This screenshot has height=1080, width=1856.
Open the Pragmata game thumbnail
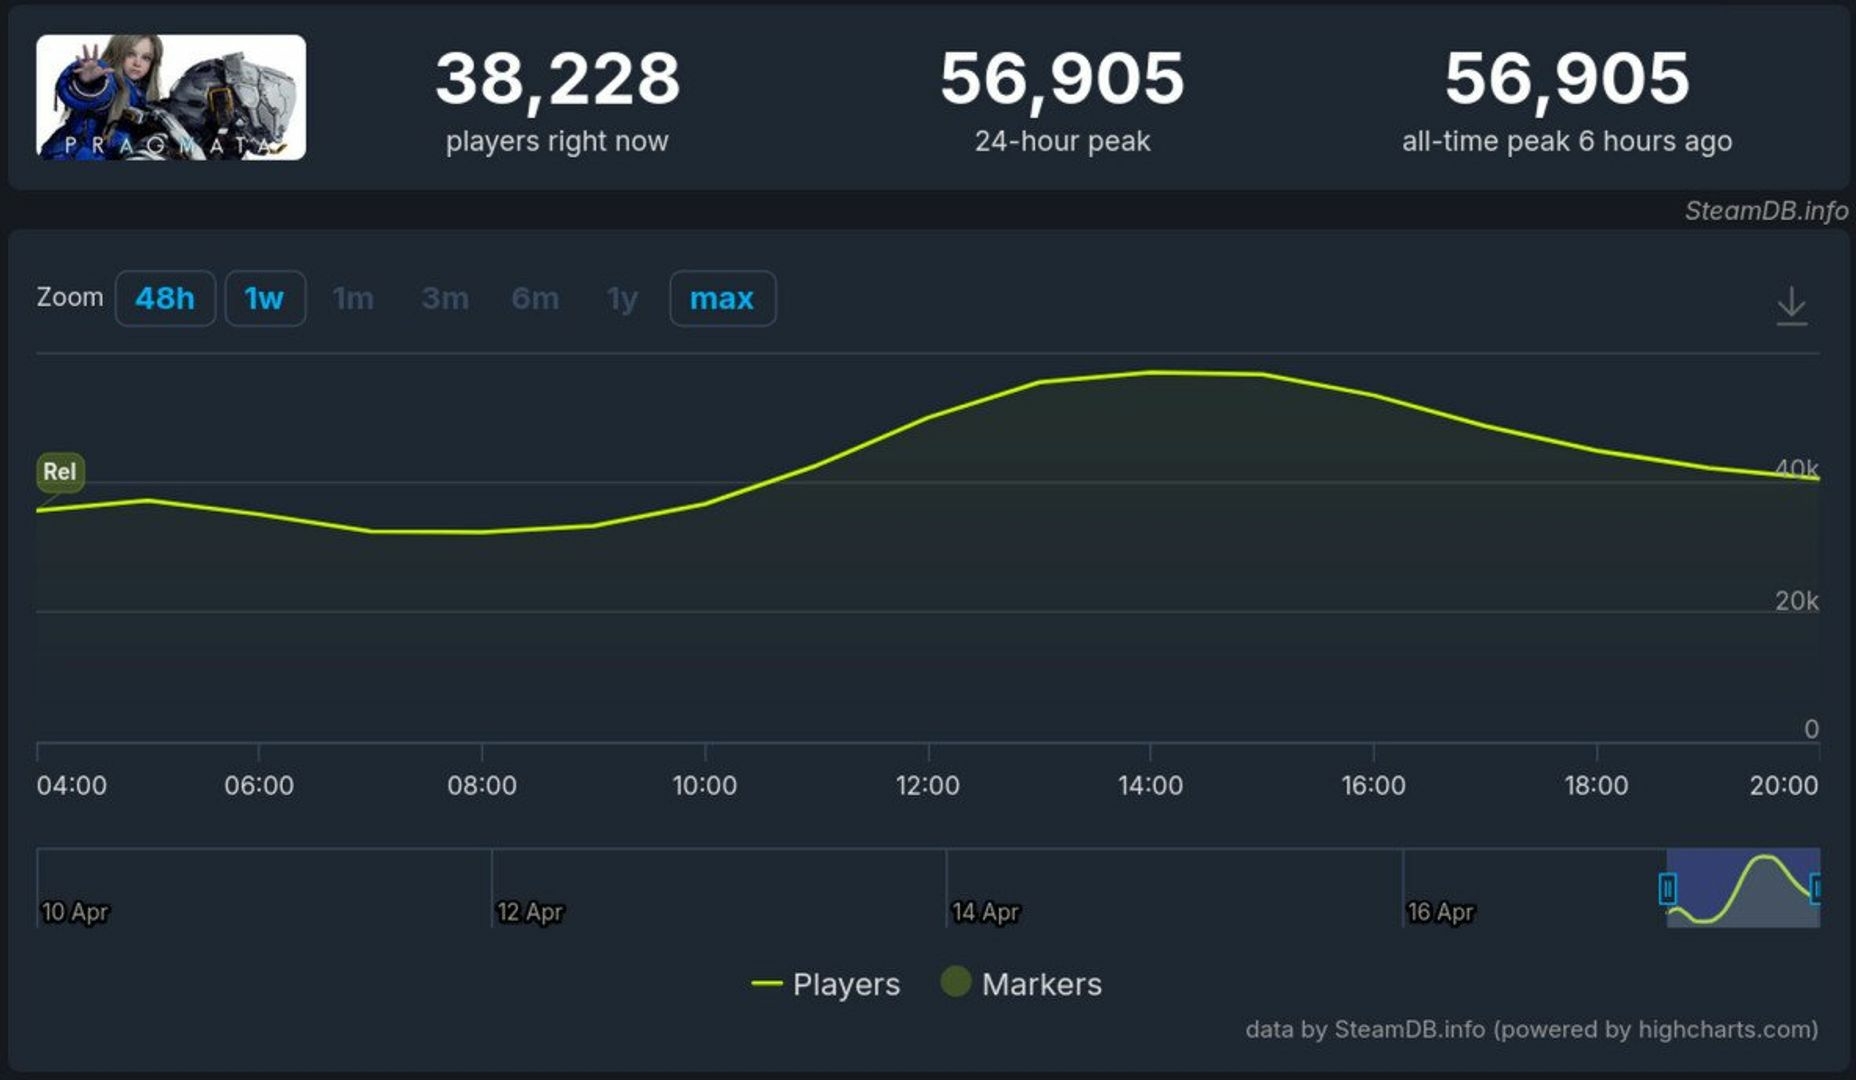point(171,97)
